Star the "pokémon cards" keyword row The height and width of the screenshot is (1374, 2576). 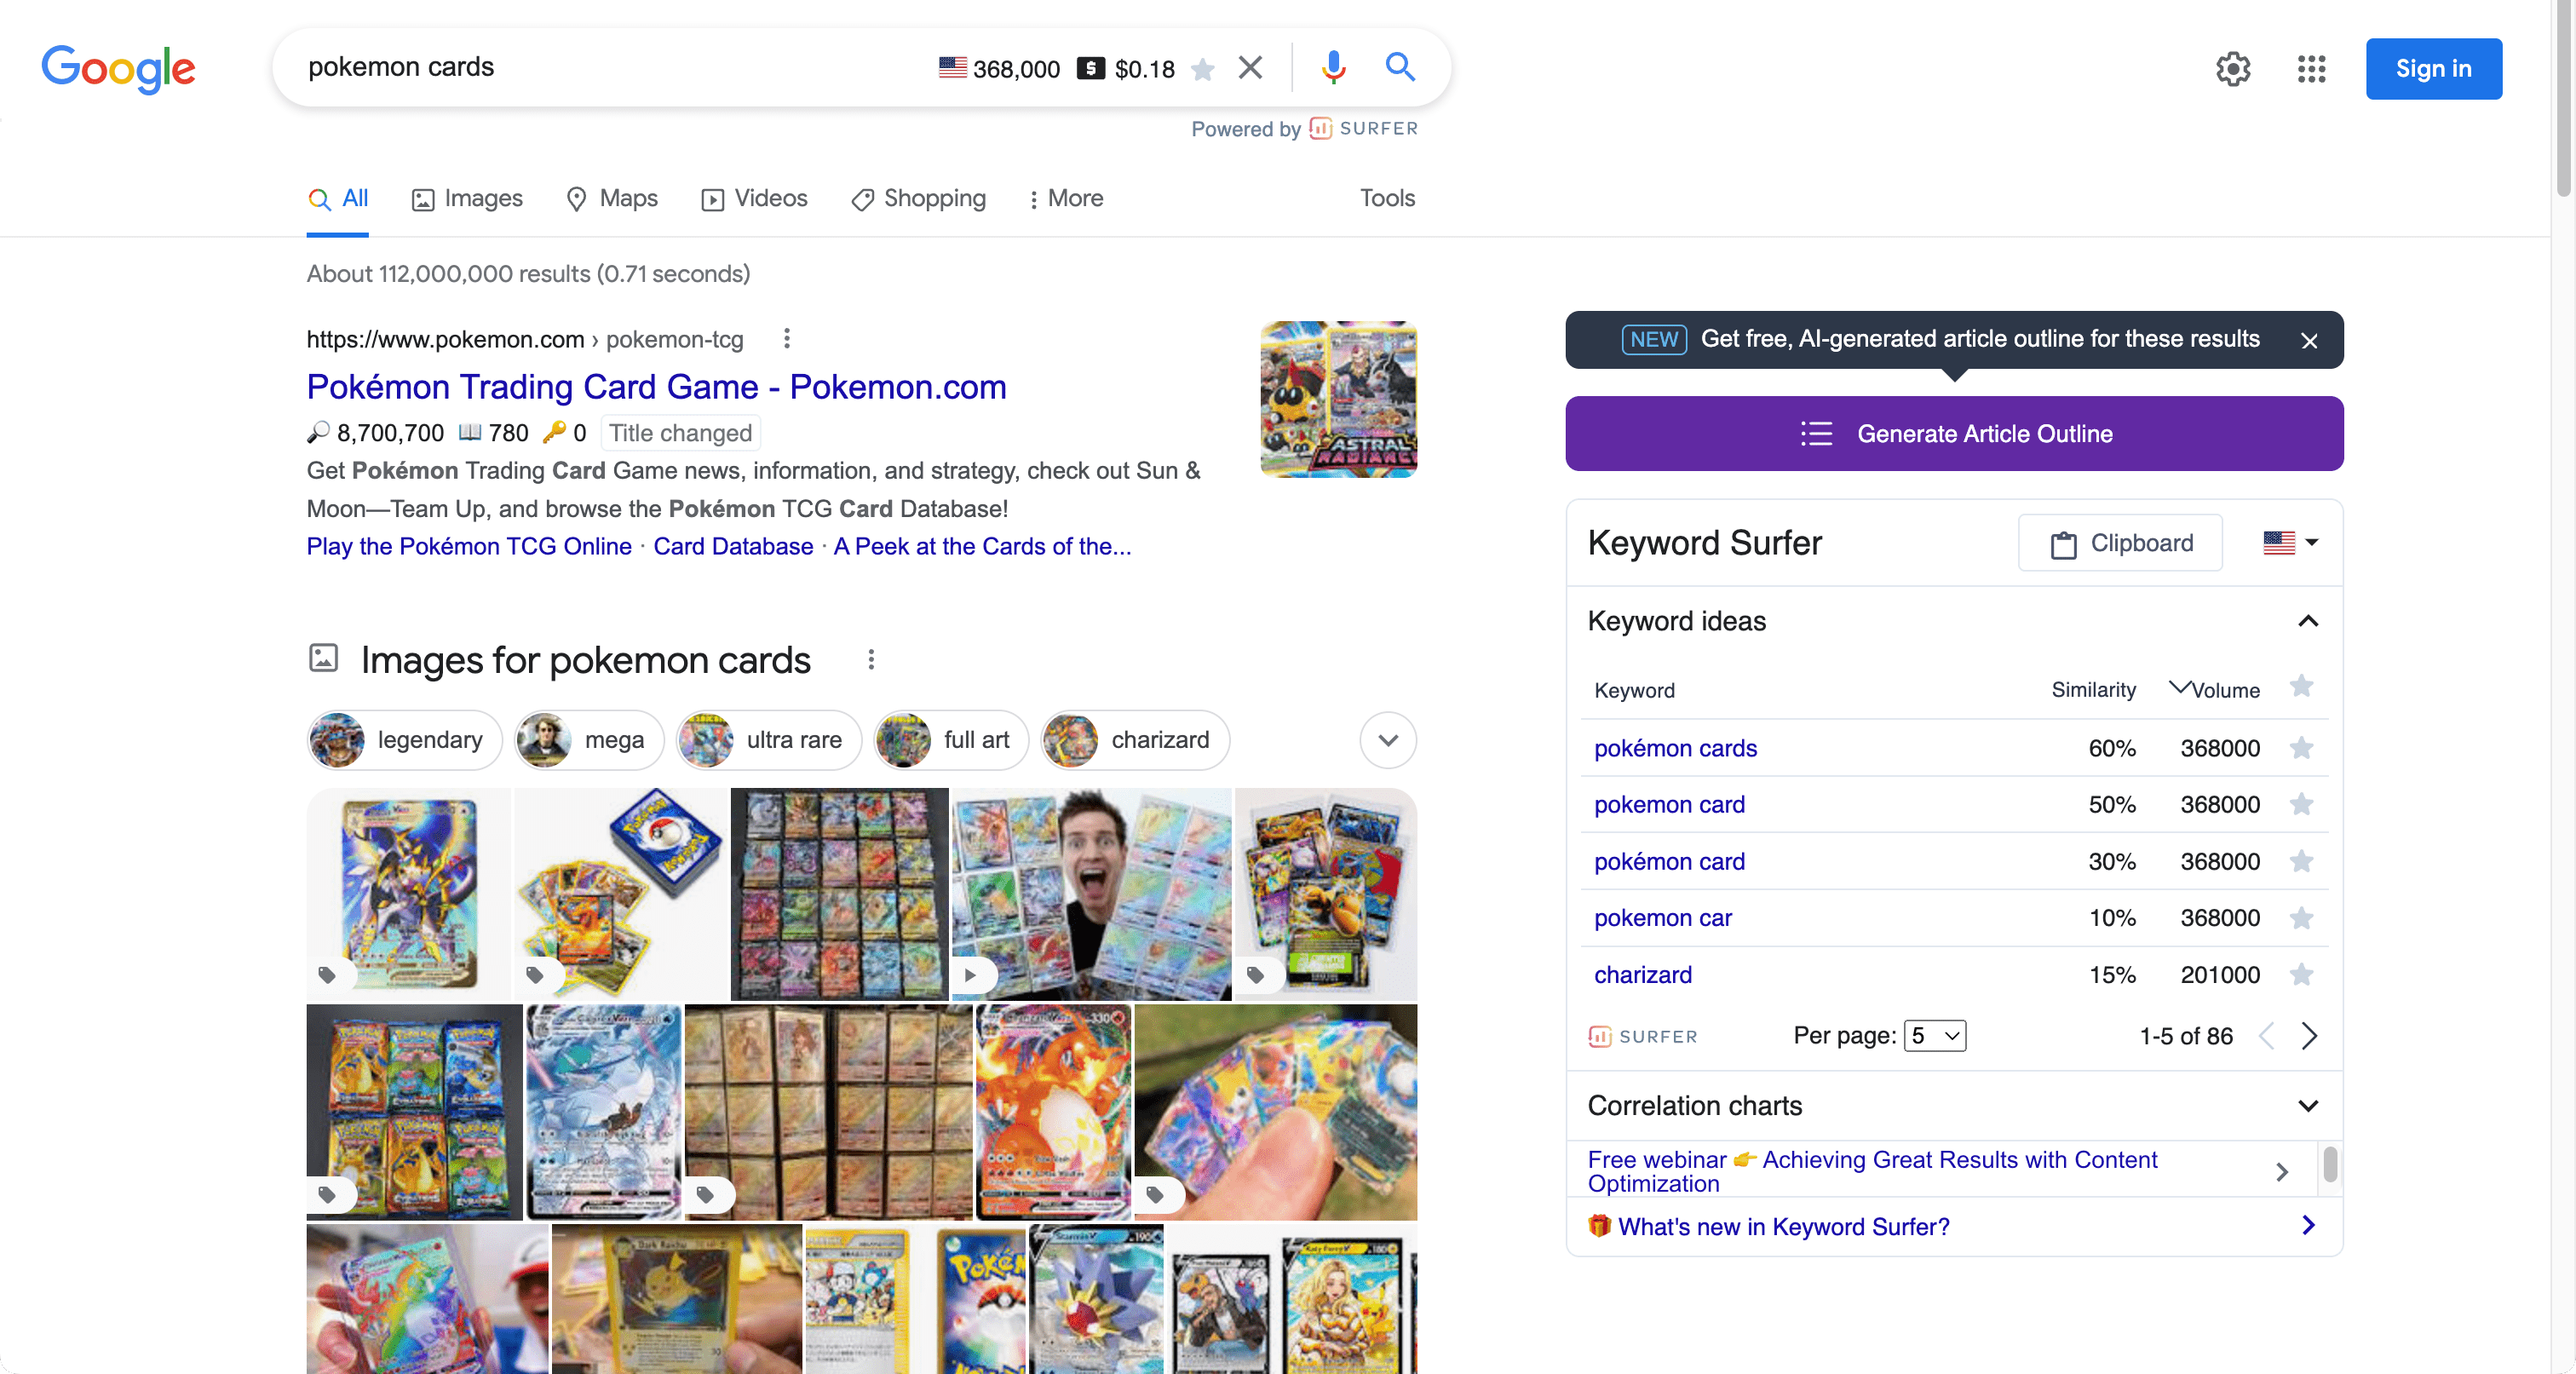(2302, 748)
